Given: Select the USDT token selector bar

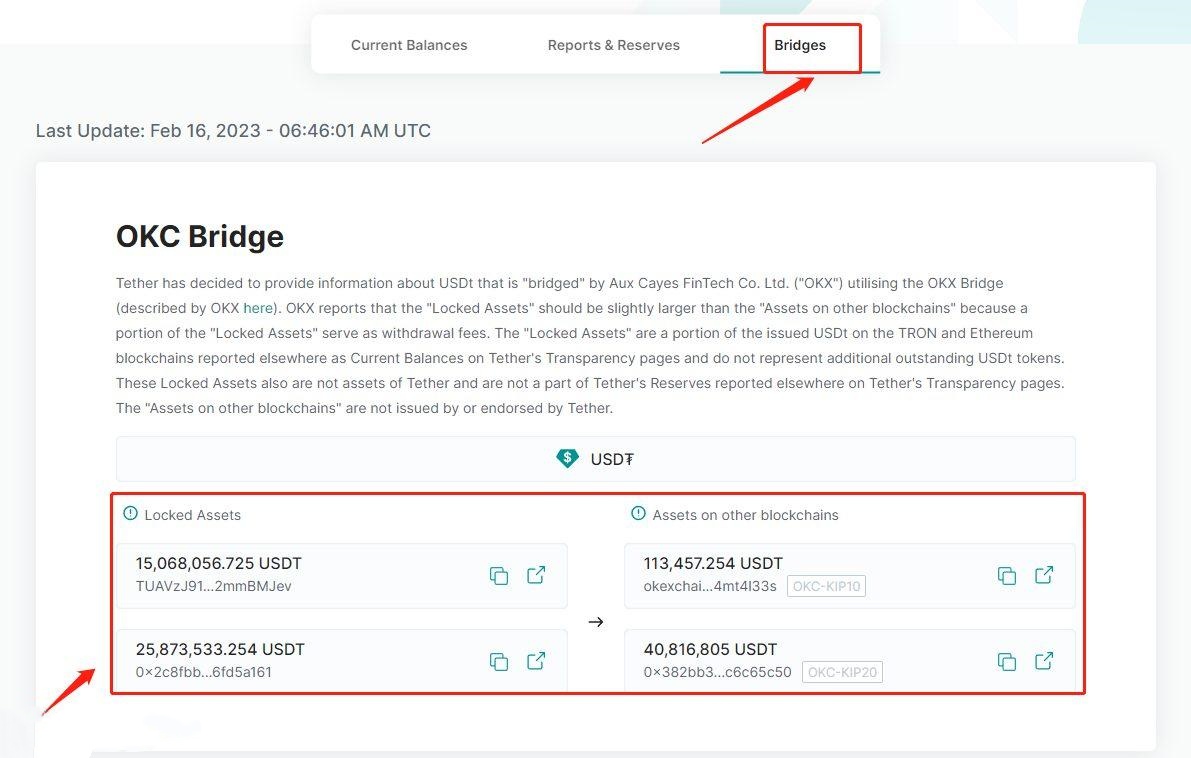Looking at the screenshot, I should tap(596, 459).
